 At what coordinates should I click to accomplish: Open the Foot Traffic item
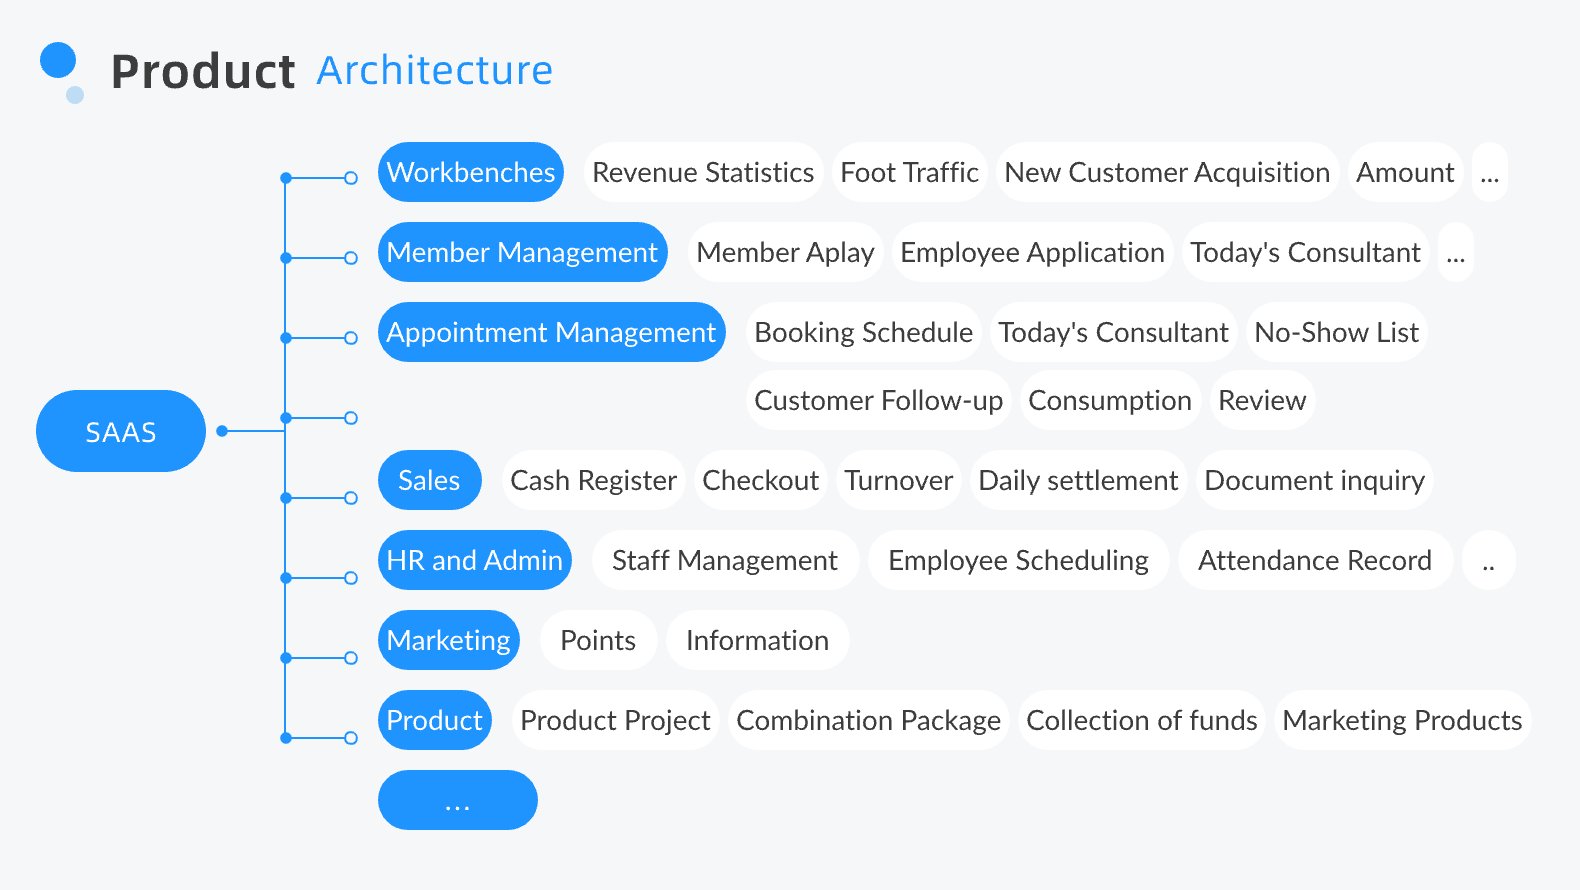pyautogui.click(x=909, y=172)
